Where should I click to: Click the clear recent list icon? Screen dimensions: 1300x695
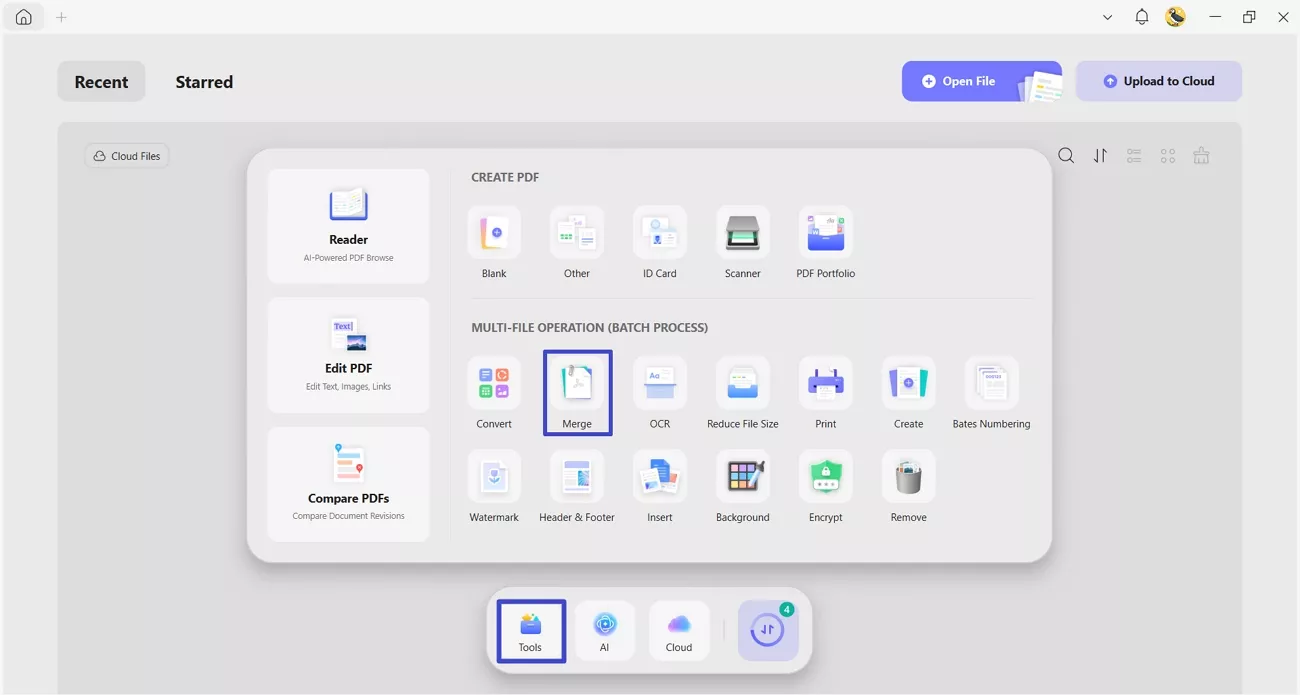pos(1202,156)
